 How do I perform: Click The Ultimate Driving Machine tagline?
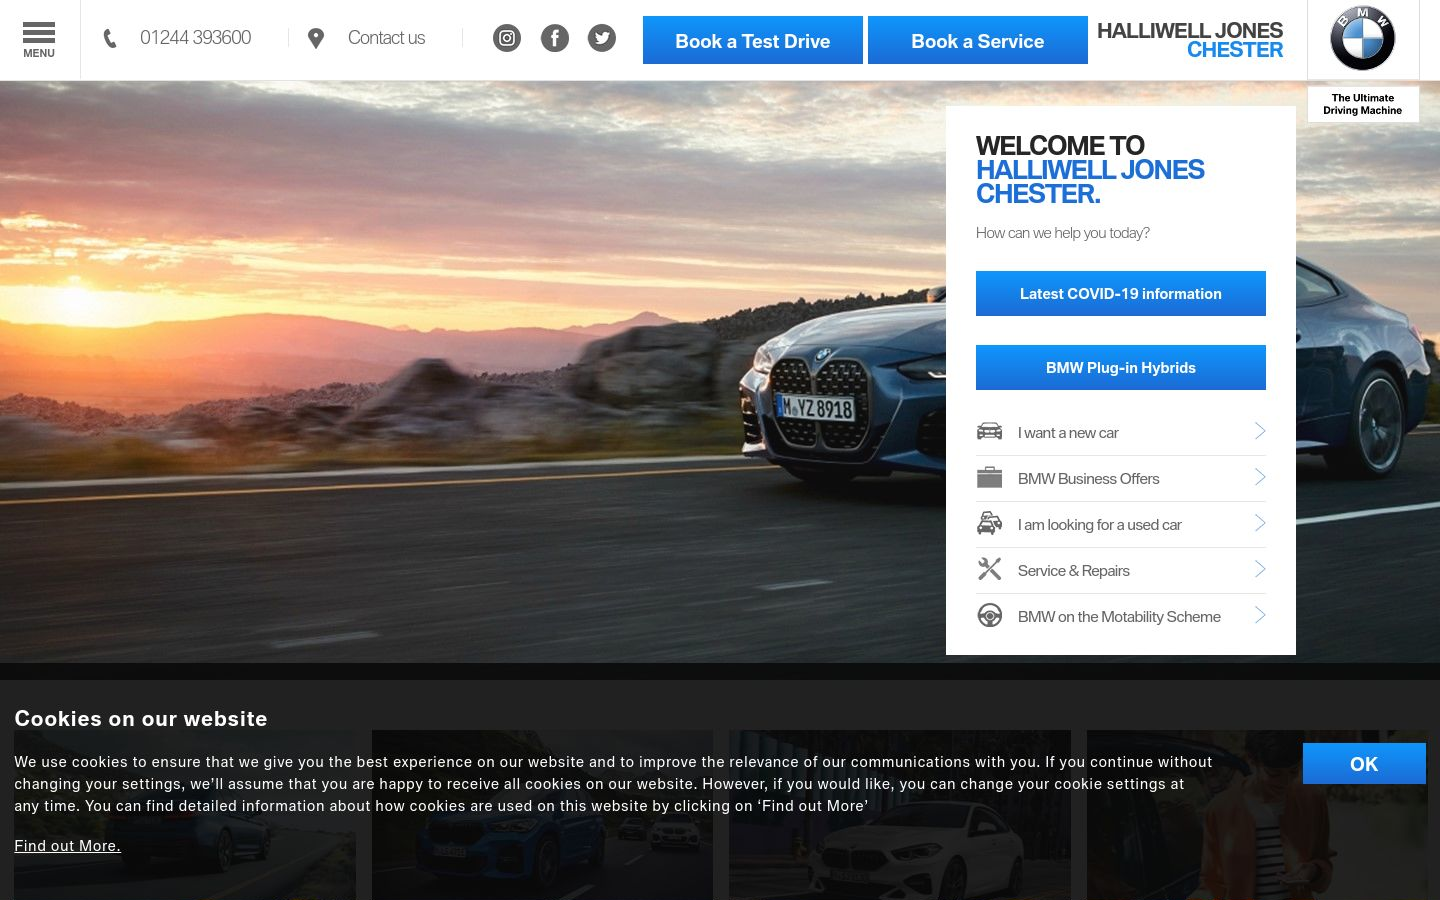(x=1362, y=104)
